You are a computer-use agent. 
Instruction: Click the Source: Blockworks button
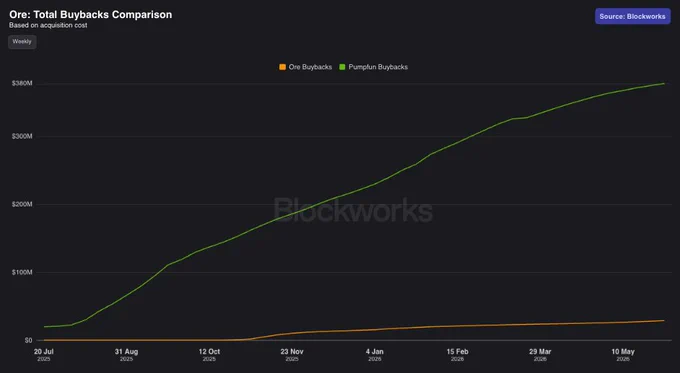(x=633, y=16)
